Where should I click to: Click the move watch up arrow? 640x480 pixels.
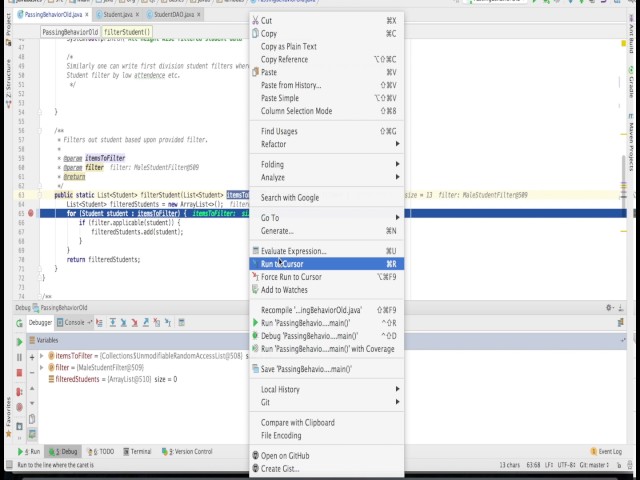(x=32, y=388)
